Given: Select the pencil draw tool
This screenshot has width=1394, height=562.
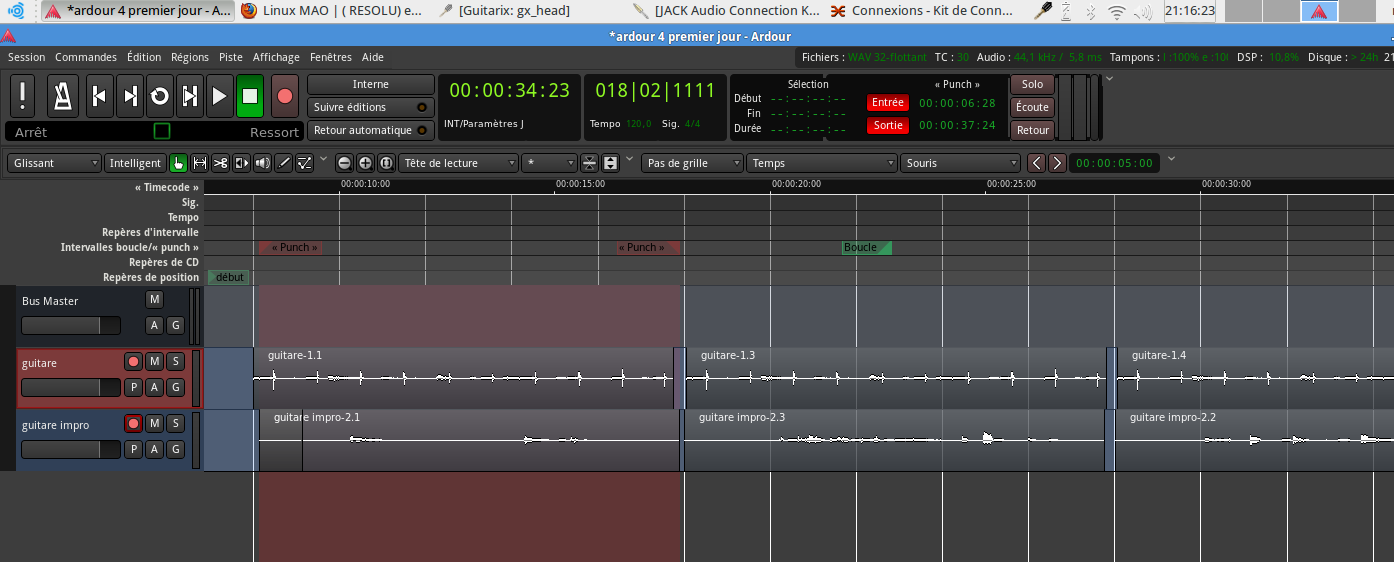Looking at the screenshot, I should (x=284, y=163).
